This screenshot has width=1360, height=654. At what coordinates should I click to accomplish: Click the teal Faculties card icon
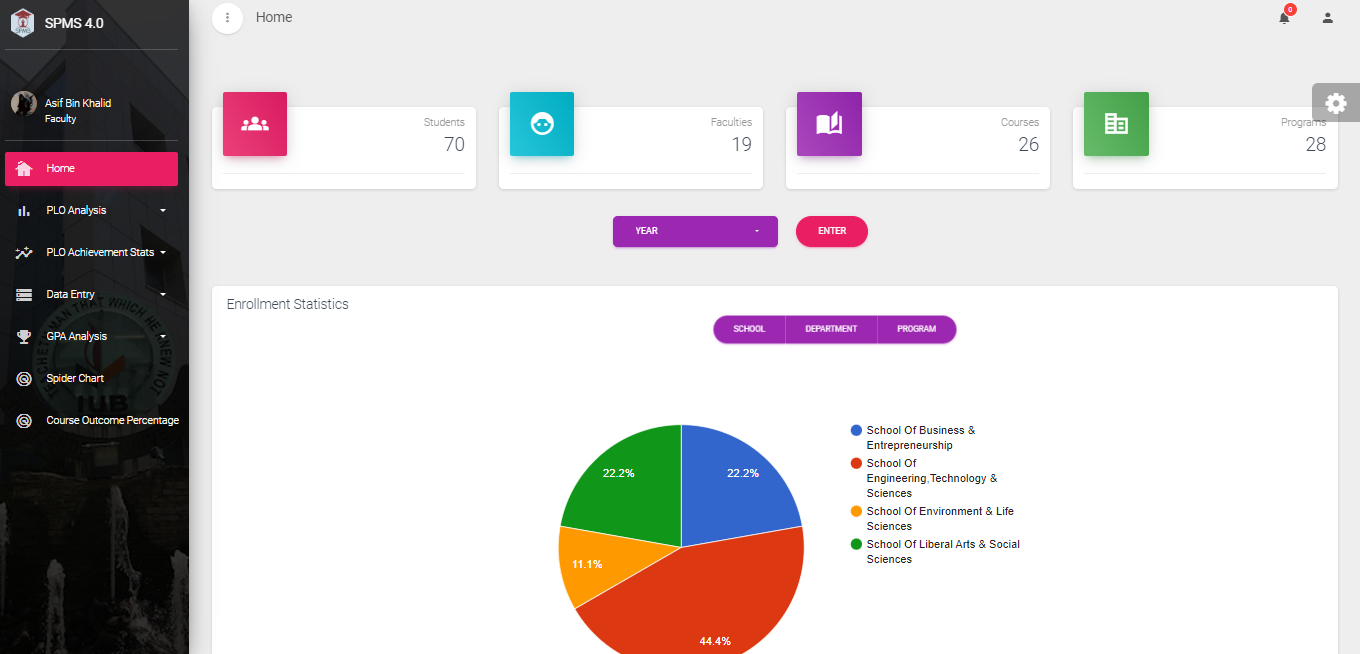point(542,124)
